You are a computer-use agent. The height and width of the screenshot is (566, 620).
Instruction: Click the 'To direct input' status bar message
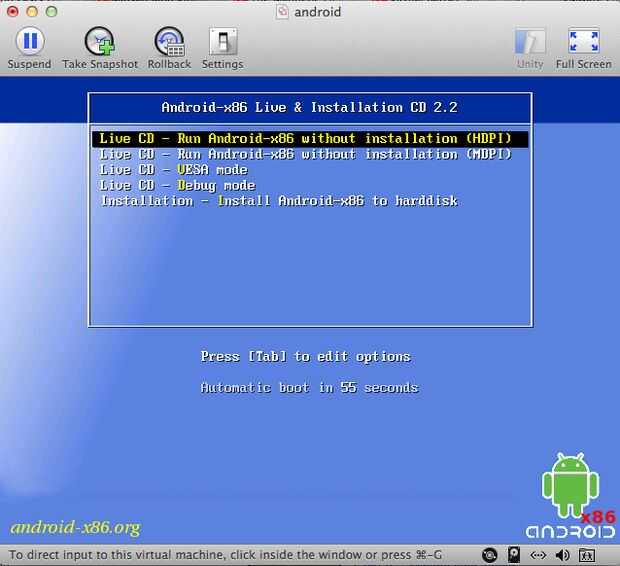point(225,555)
